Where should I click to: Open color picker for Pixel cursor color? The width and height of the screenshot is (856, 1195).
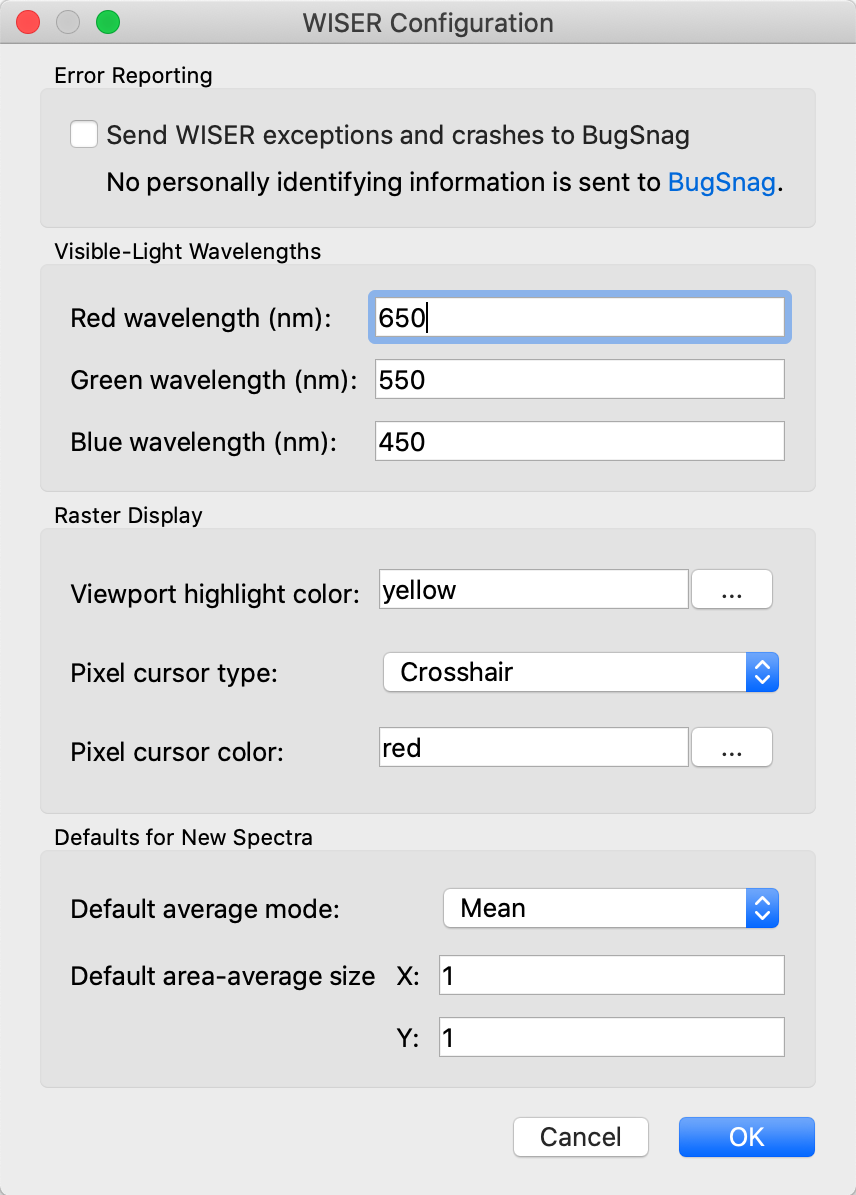pos(732,748)
